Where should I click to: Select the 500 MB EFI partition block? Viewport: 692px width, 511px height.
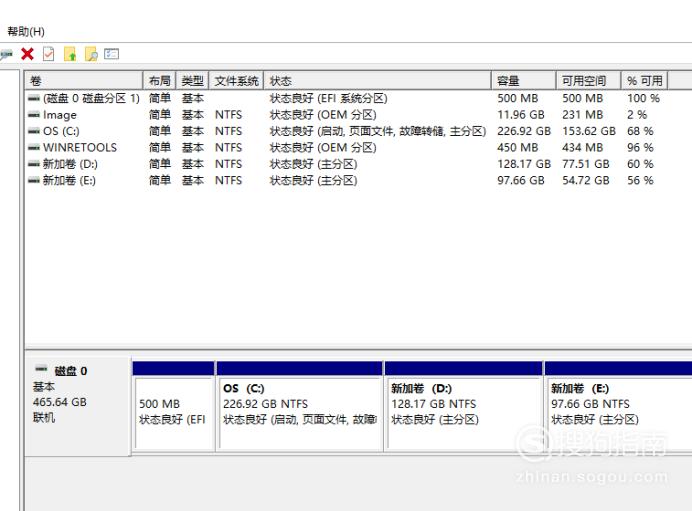[x=173, y=406]
